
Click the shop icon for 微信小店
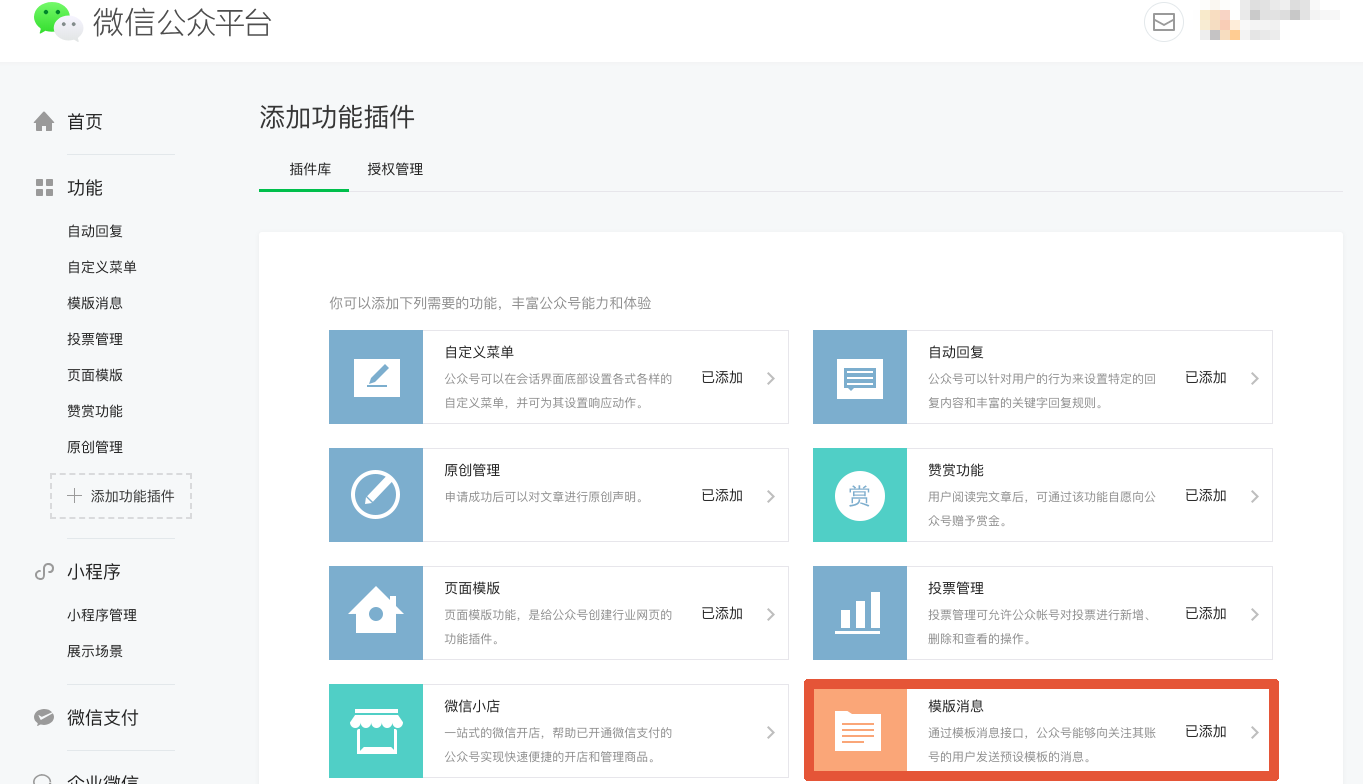pos(376,731)
